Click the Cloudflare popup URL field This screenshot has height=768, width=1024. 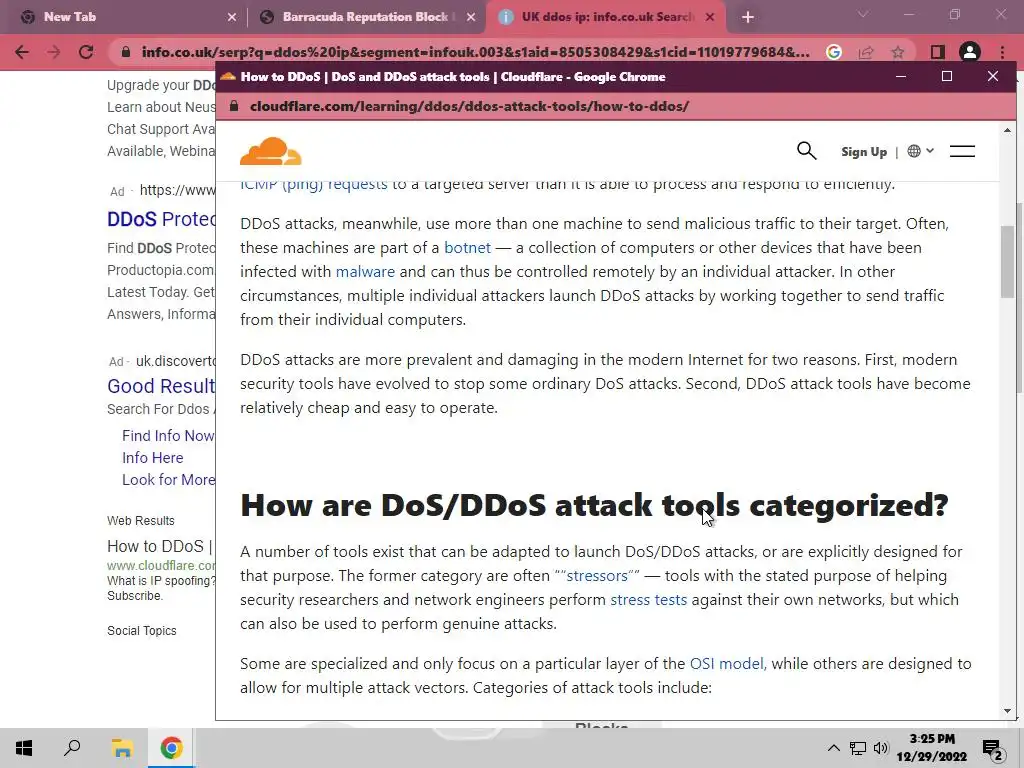coord(469,106)
